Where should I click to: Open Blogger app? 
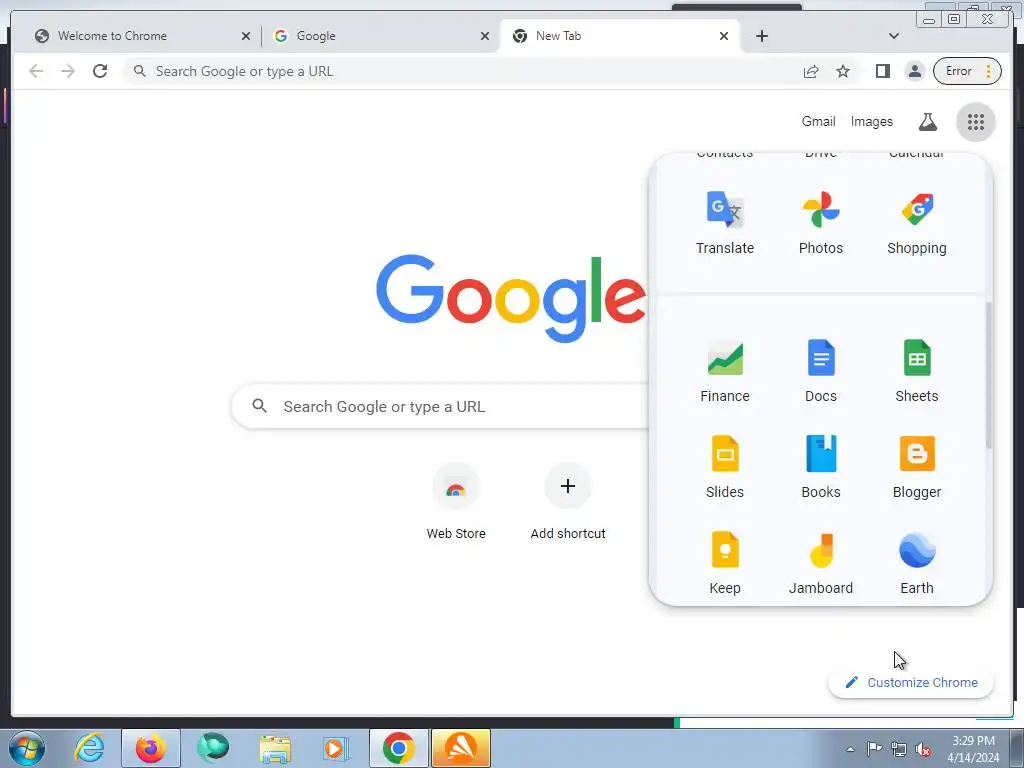click(917, 467)
